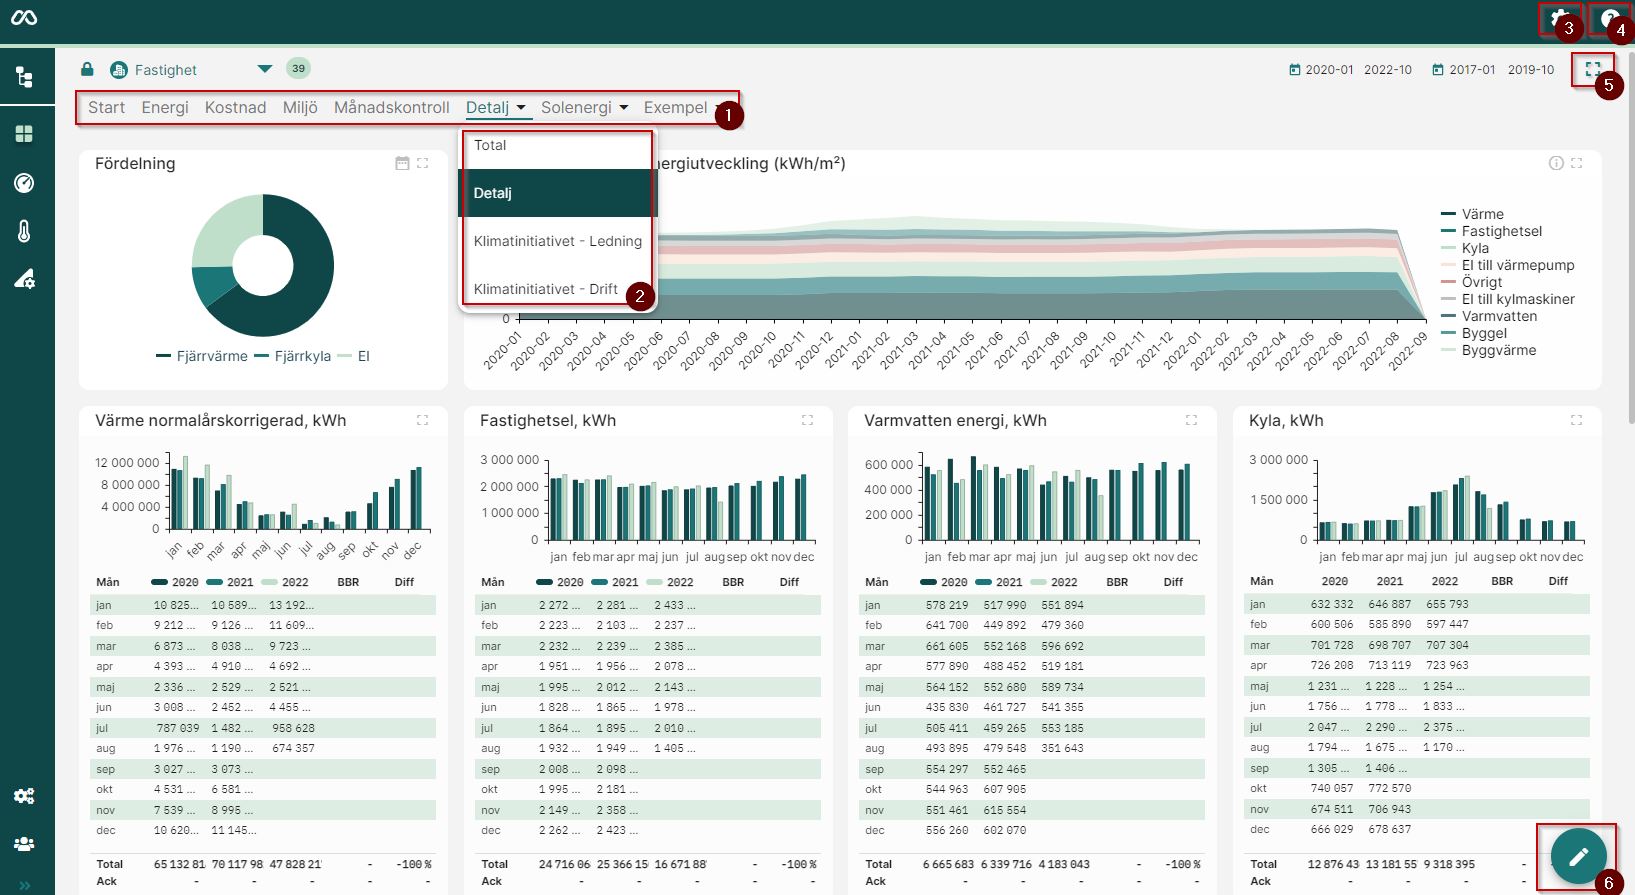Screen dimensions: 1635x895
Task: Switch to the Start tab
Action: (x=107, y=107)
